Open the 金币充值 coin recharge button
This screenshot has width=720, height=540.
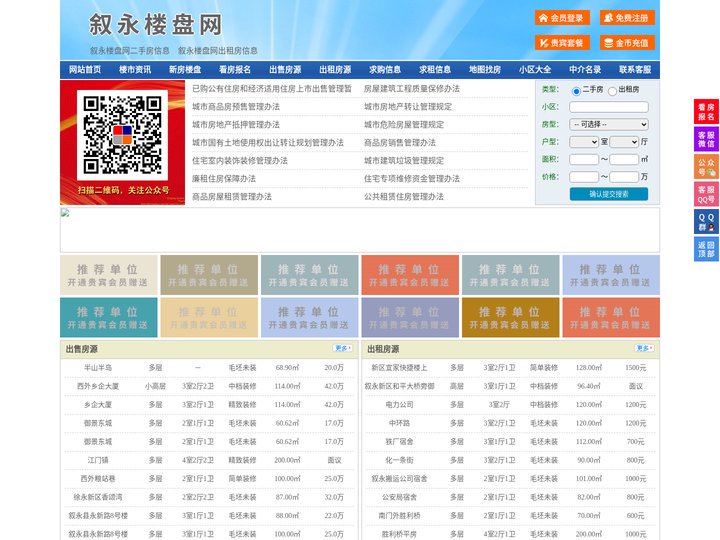pos(627,43)
